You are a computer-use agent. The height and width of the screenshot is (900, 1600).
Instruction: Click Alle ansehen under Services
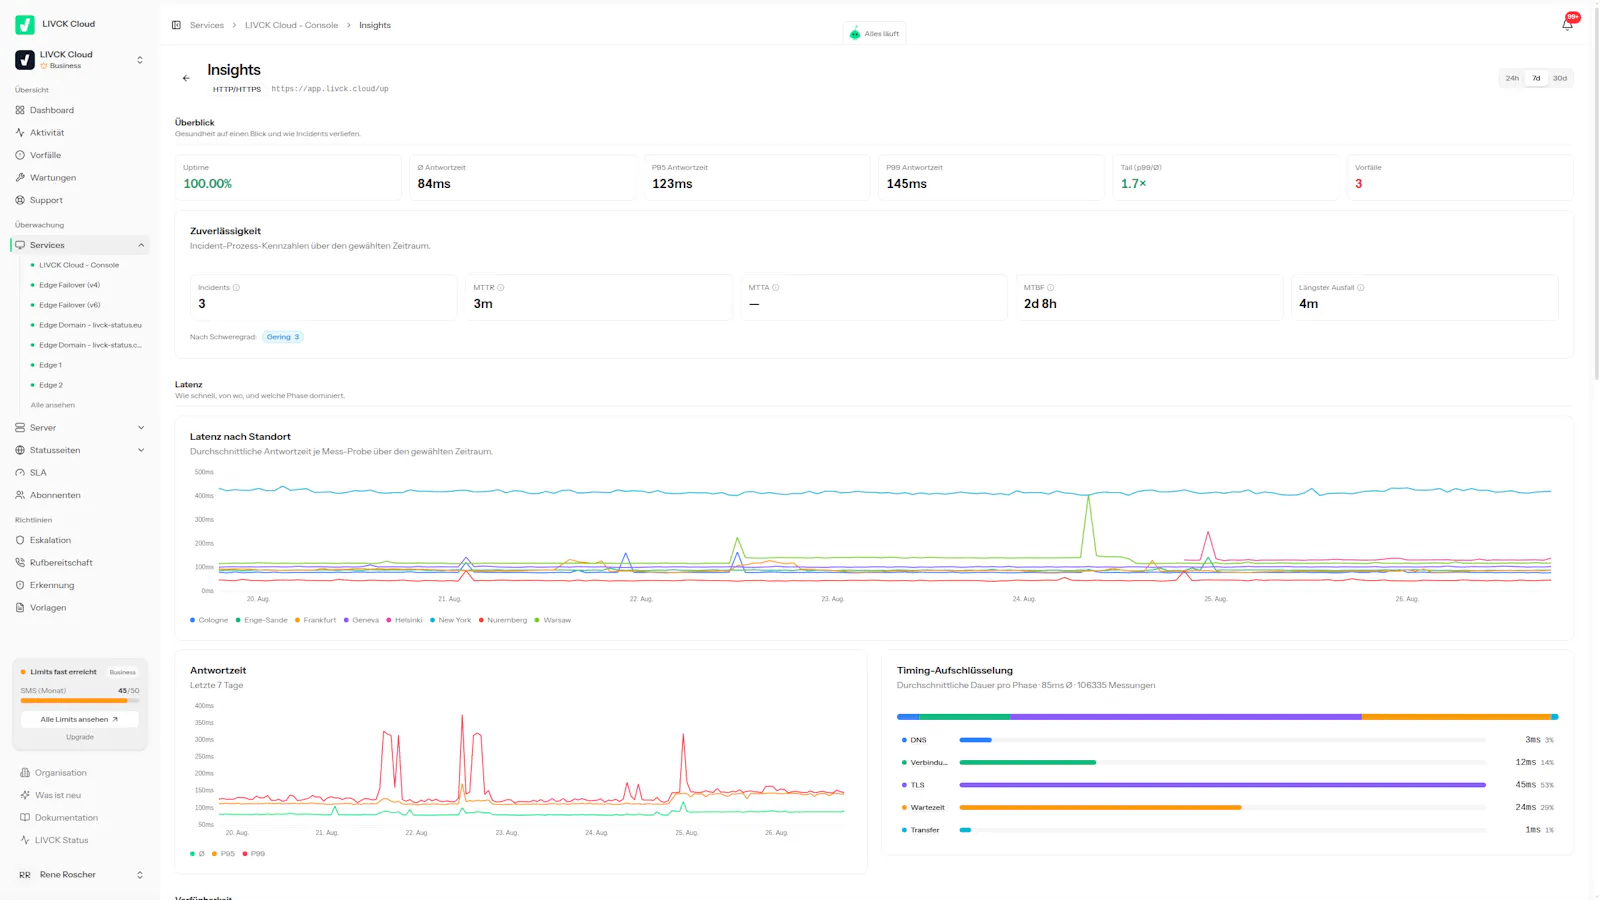(53, 405)
